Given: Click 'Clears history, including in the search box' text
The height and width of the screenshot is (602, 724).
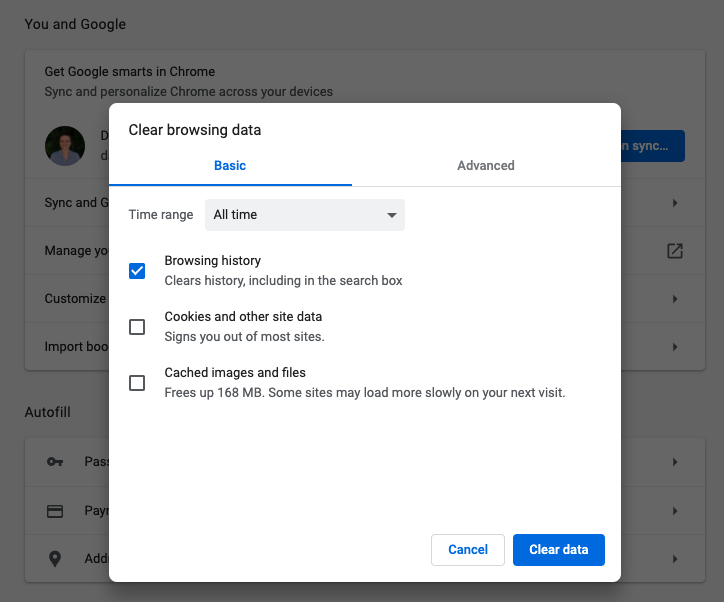Looking at the screenshot, I should pyautogui.click(x=284, y=281).
